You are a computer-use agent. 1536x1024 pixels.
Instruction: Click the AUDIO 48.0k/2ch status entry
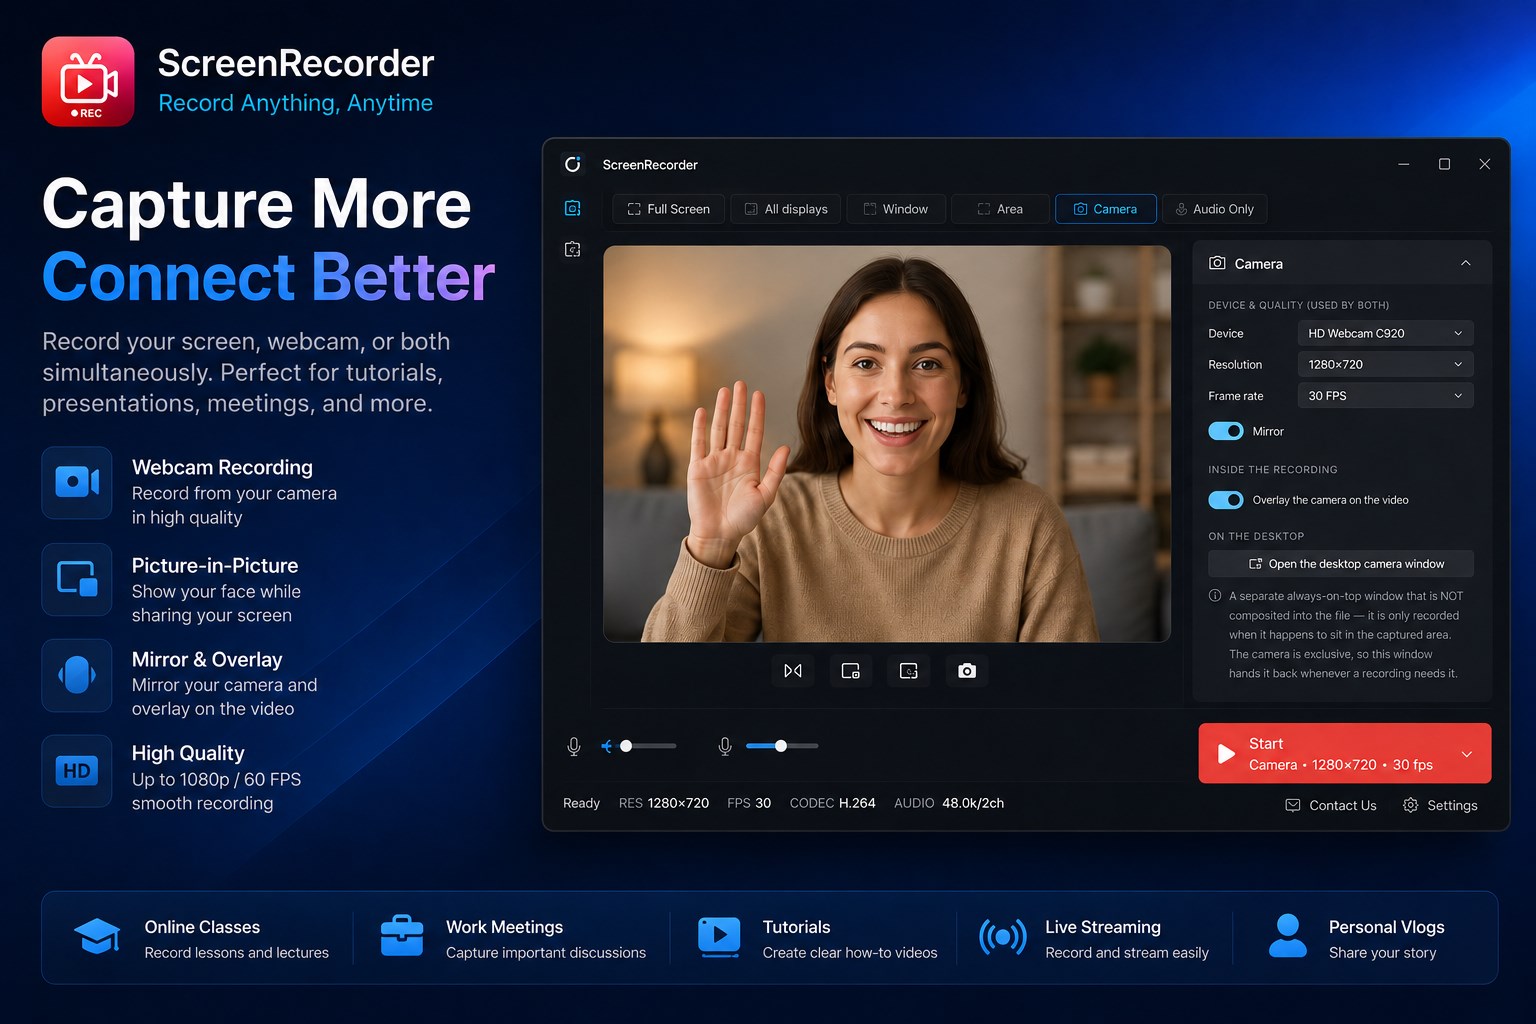click(x=949, y=803)
